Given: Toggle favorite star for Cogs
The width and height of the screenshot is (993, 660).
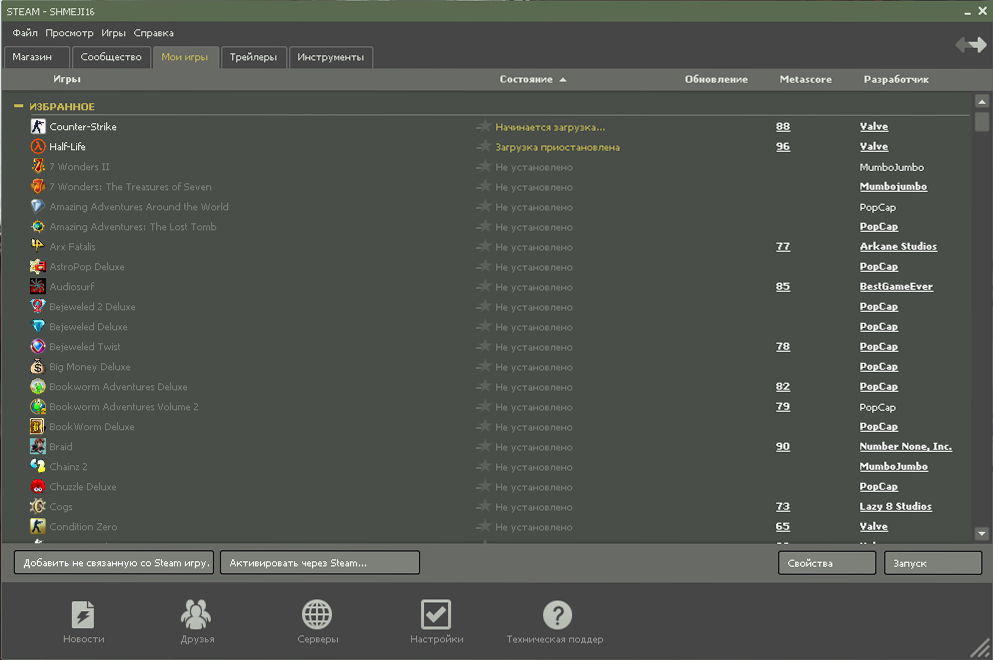Looking at the screenshot, I should pyautogui.click(x=484, y=507).
